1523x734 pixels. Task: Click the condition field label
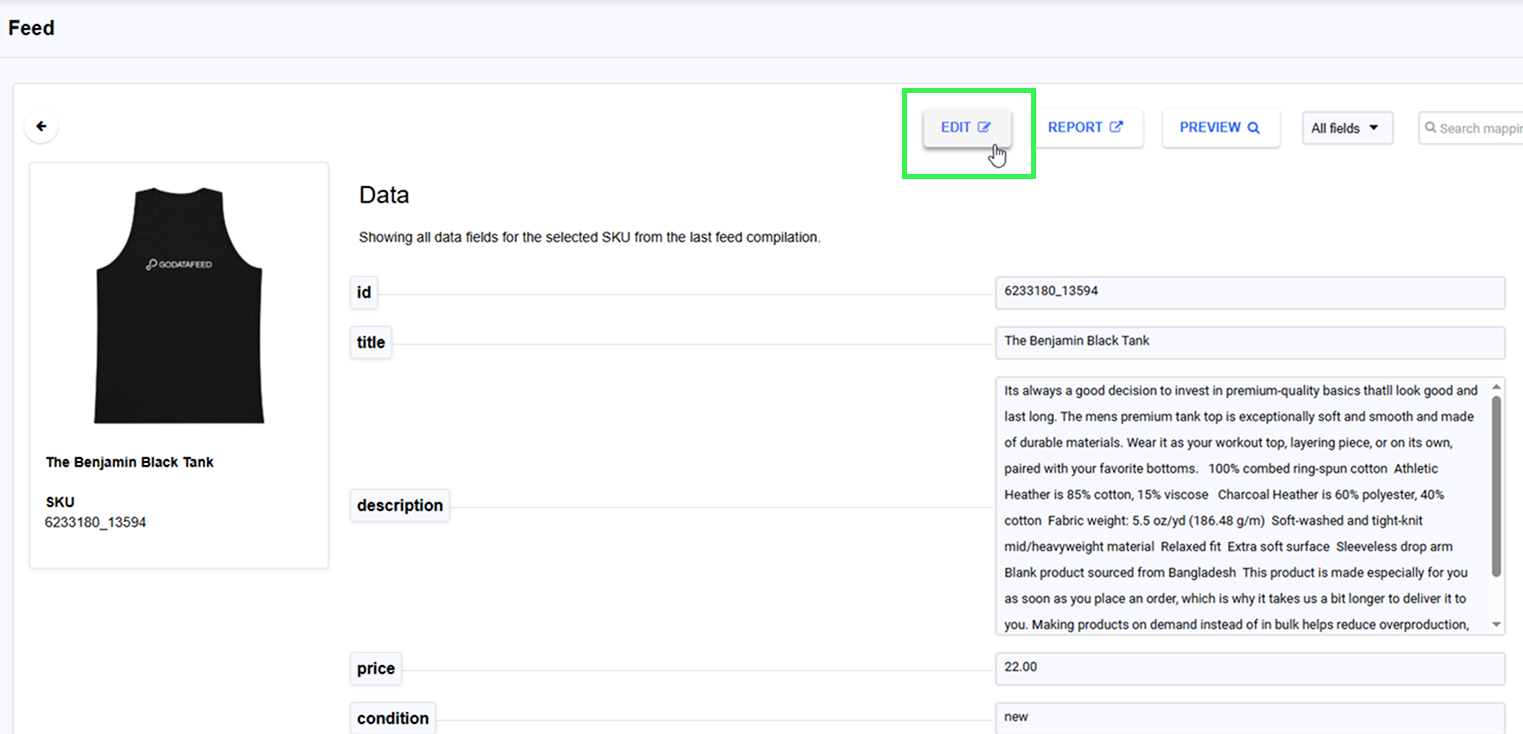392,718
